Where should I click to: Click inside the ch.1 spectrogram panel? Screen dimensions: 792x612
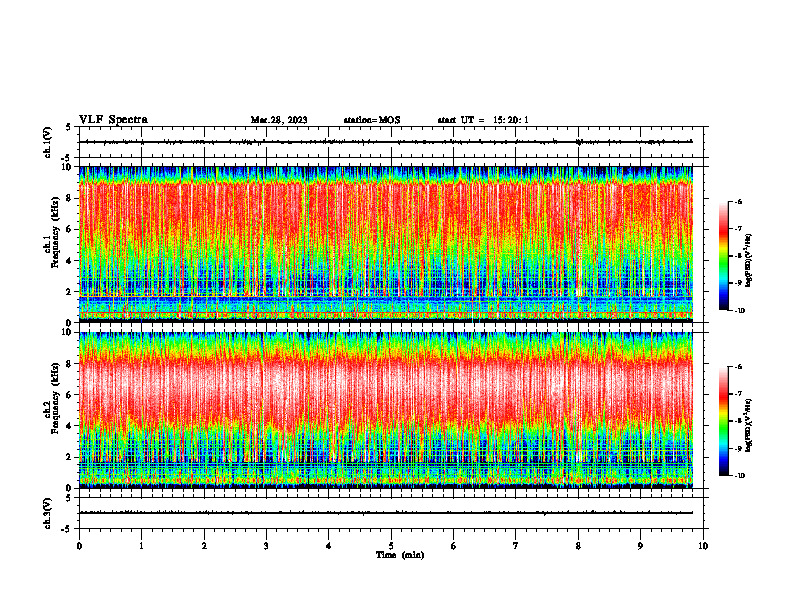click(x=386, y=244)
